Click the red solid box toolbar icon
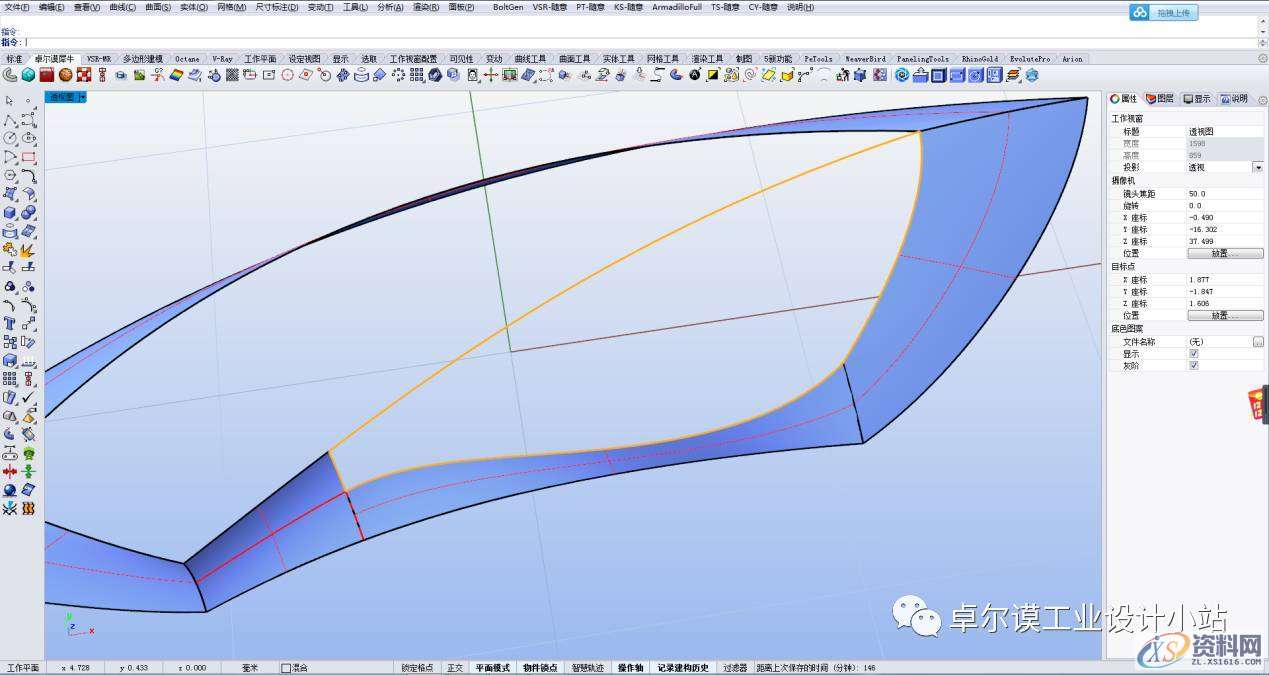This screenshot has width=1269, height=675. [x=47, y=75]
